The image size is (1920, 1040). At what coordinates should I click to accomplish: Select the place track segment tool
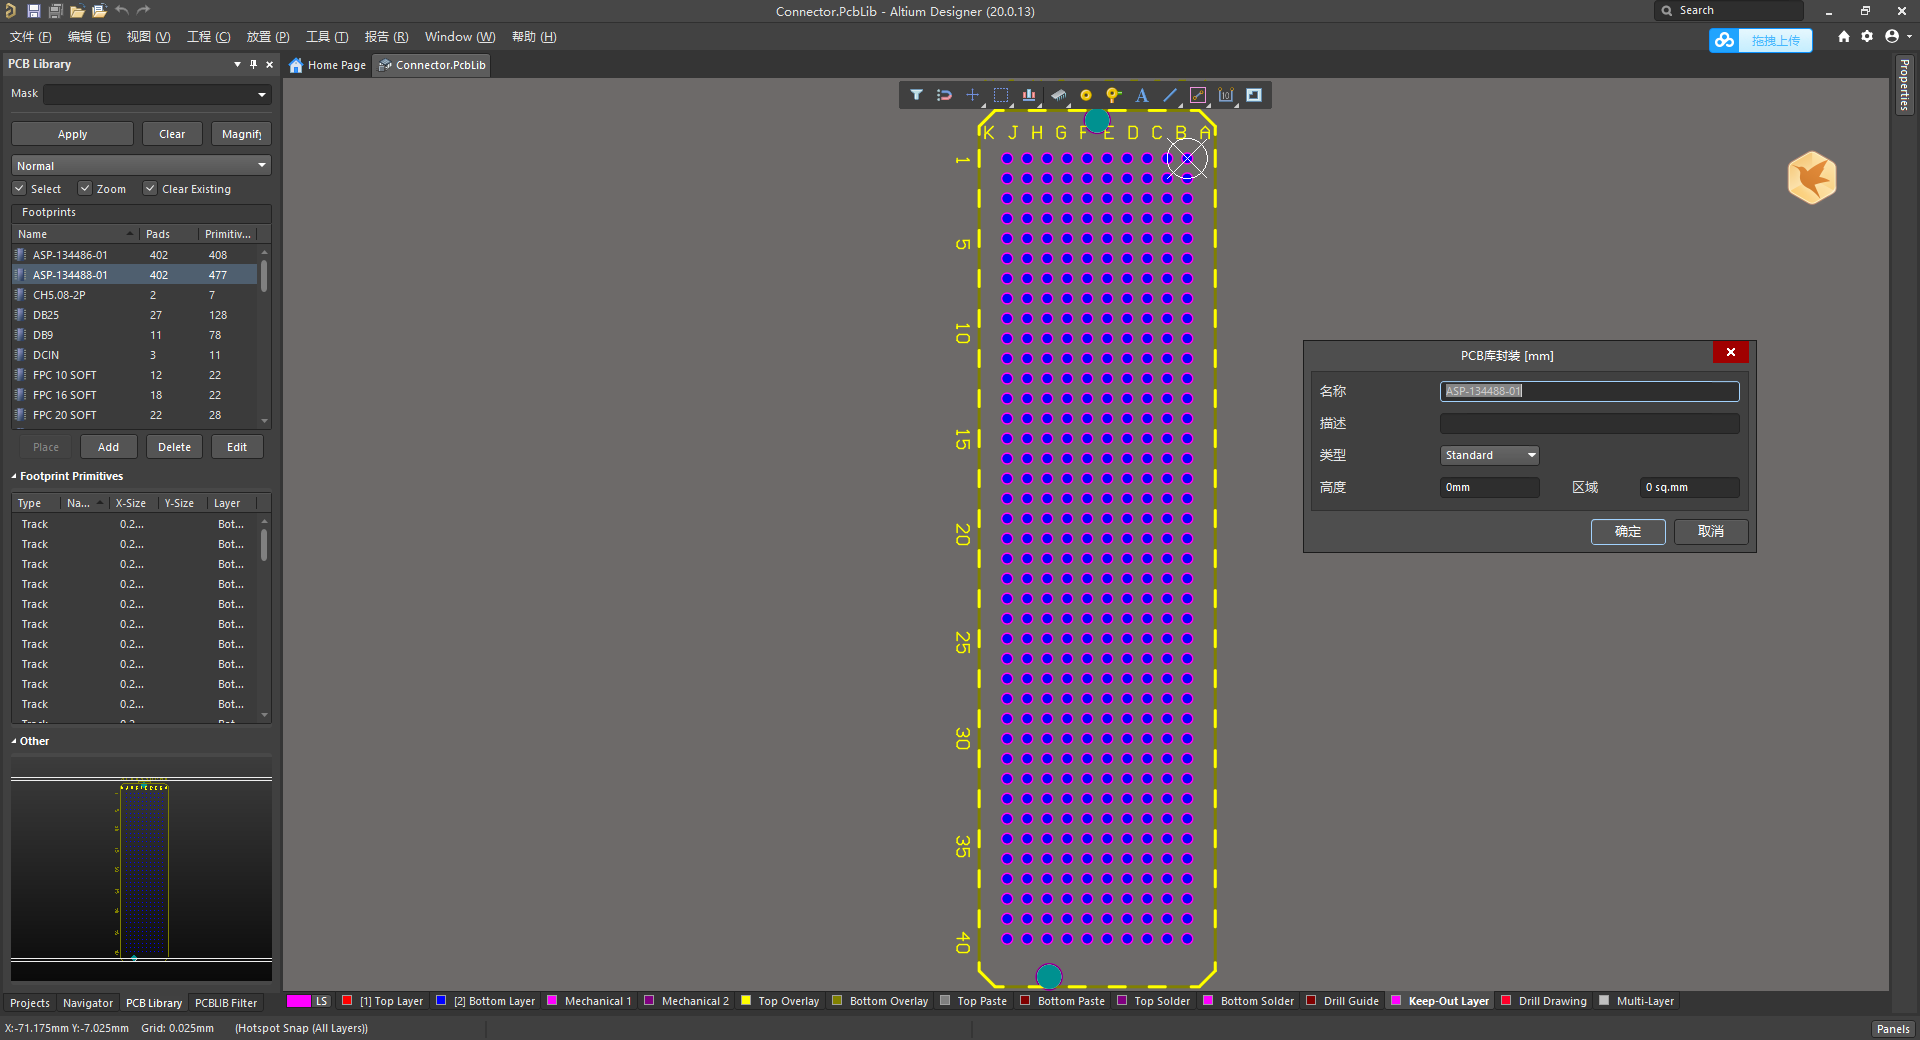(x=1198, y=95)
